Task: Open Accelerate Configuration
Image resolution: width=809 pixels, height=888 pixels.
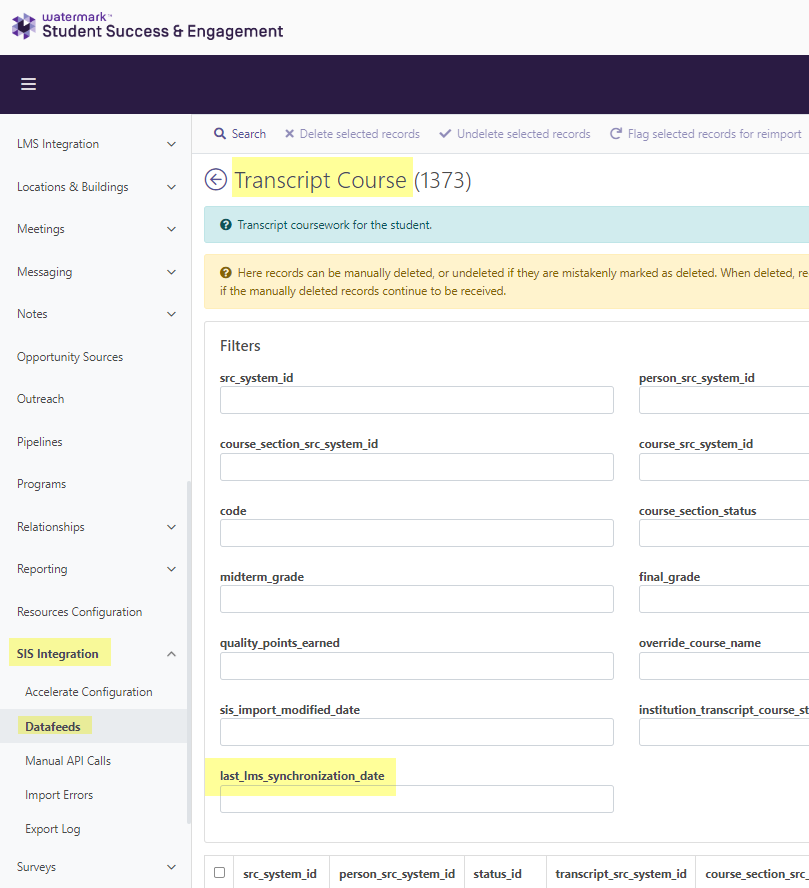Action: click(89, 692)
